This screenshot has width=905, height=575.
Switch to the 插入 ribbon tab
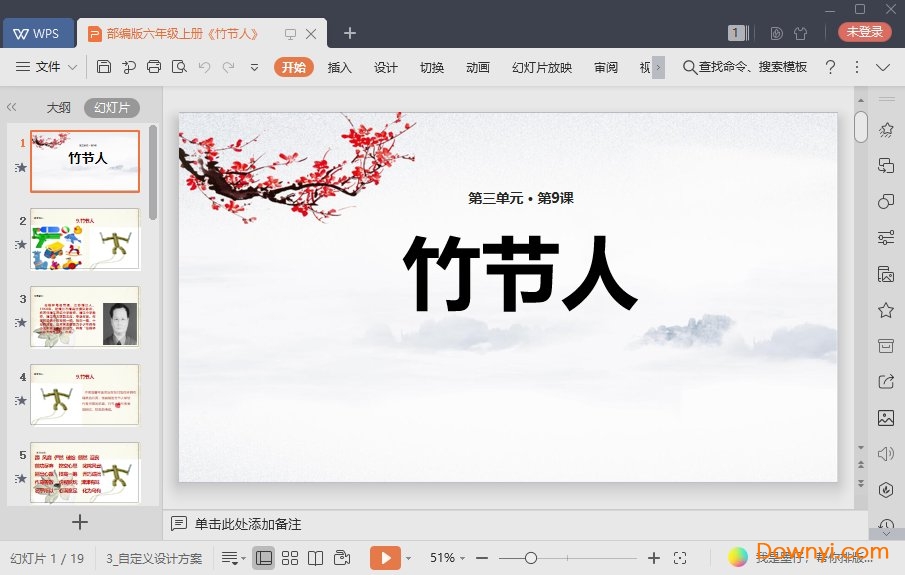point(339,68)
